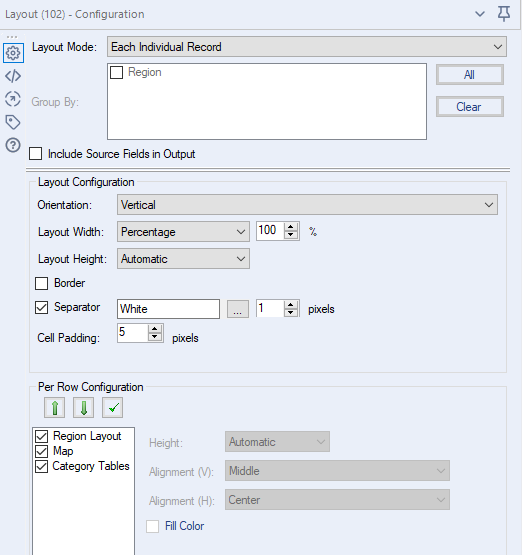Image resolution: width=522 pixels, height=555 pixels.
Task: Open the Orientation dropdown
Action: tap(307, 205)
